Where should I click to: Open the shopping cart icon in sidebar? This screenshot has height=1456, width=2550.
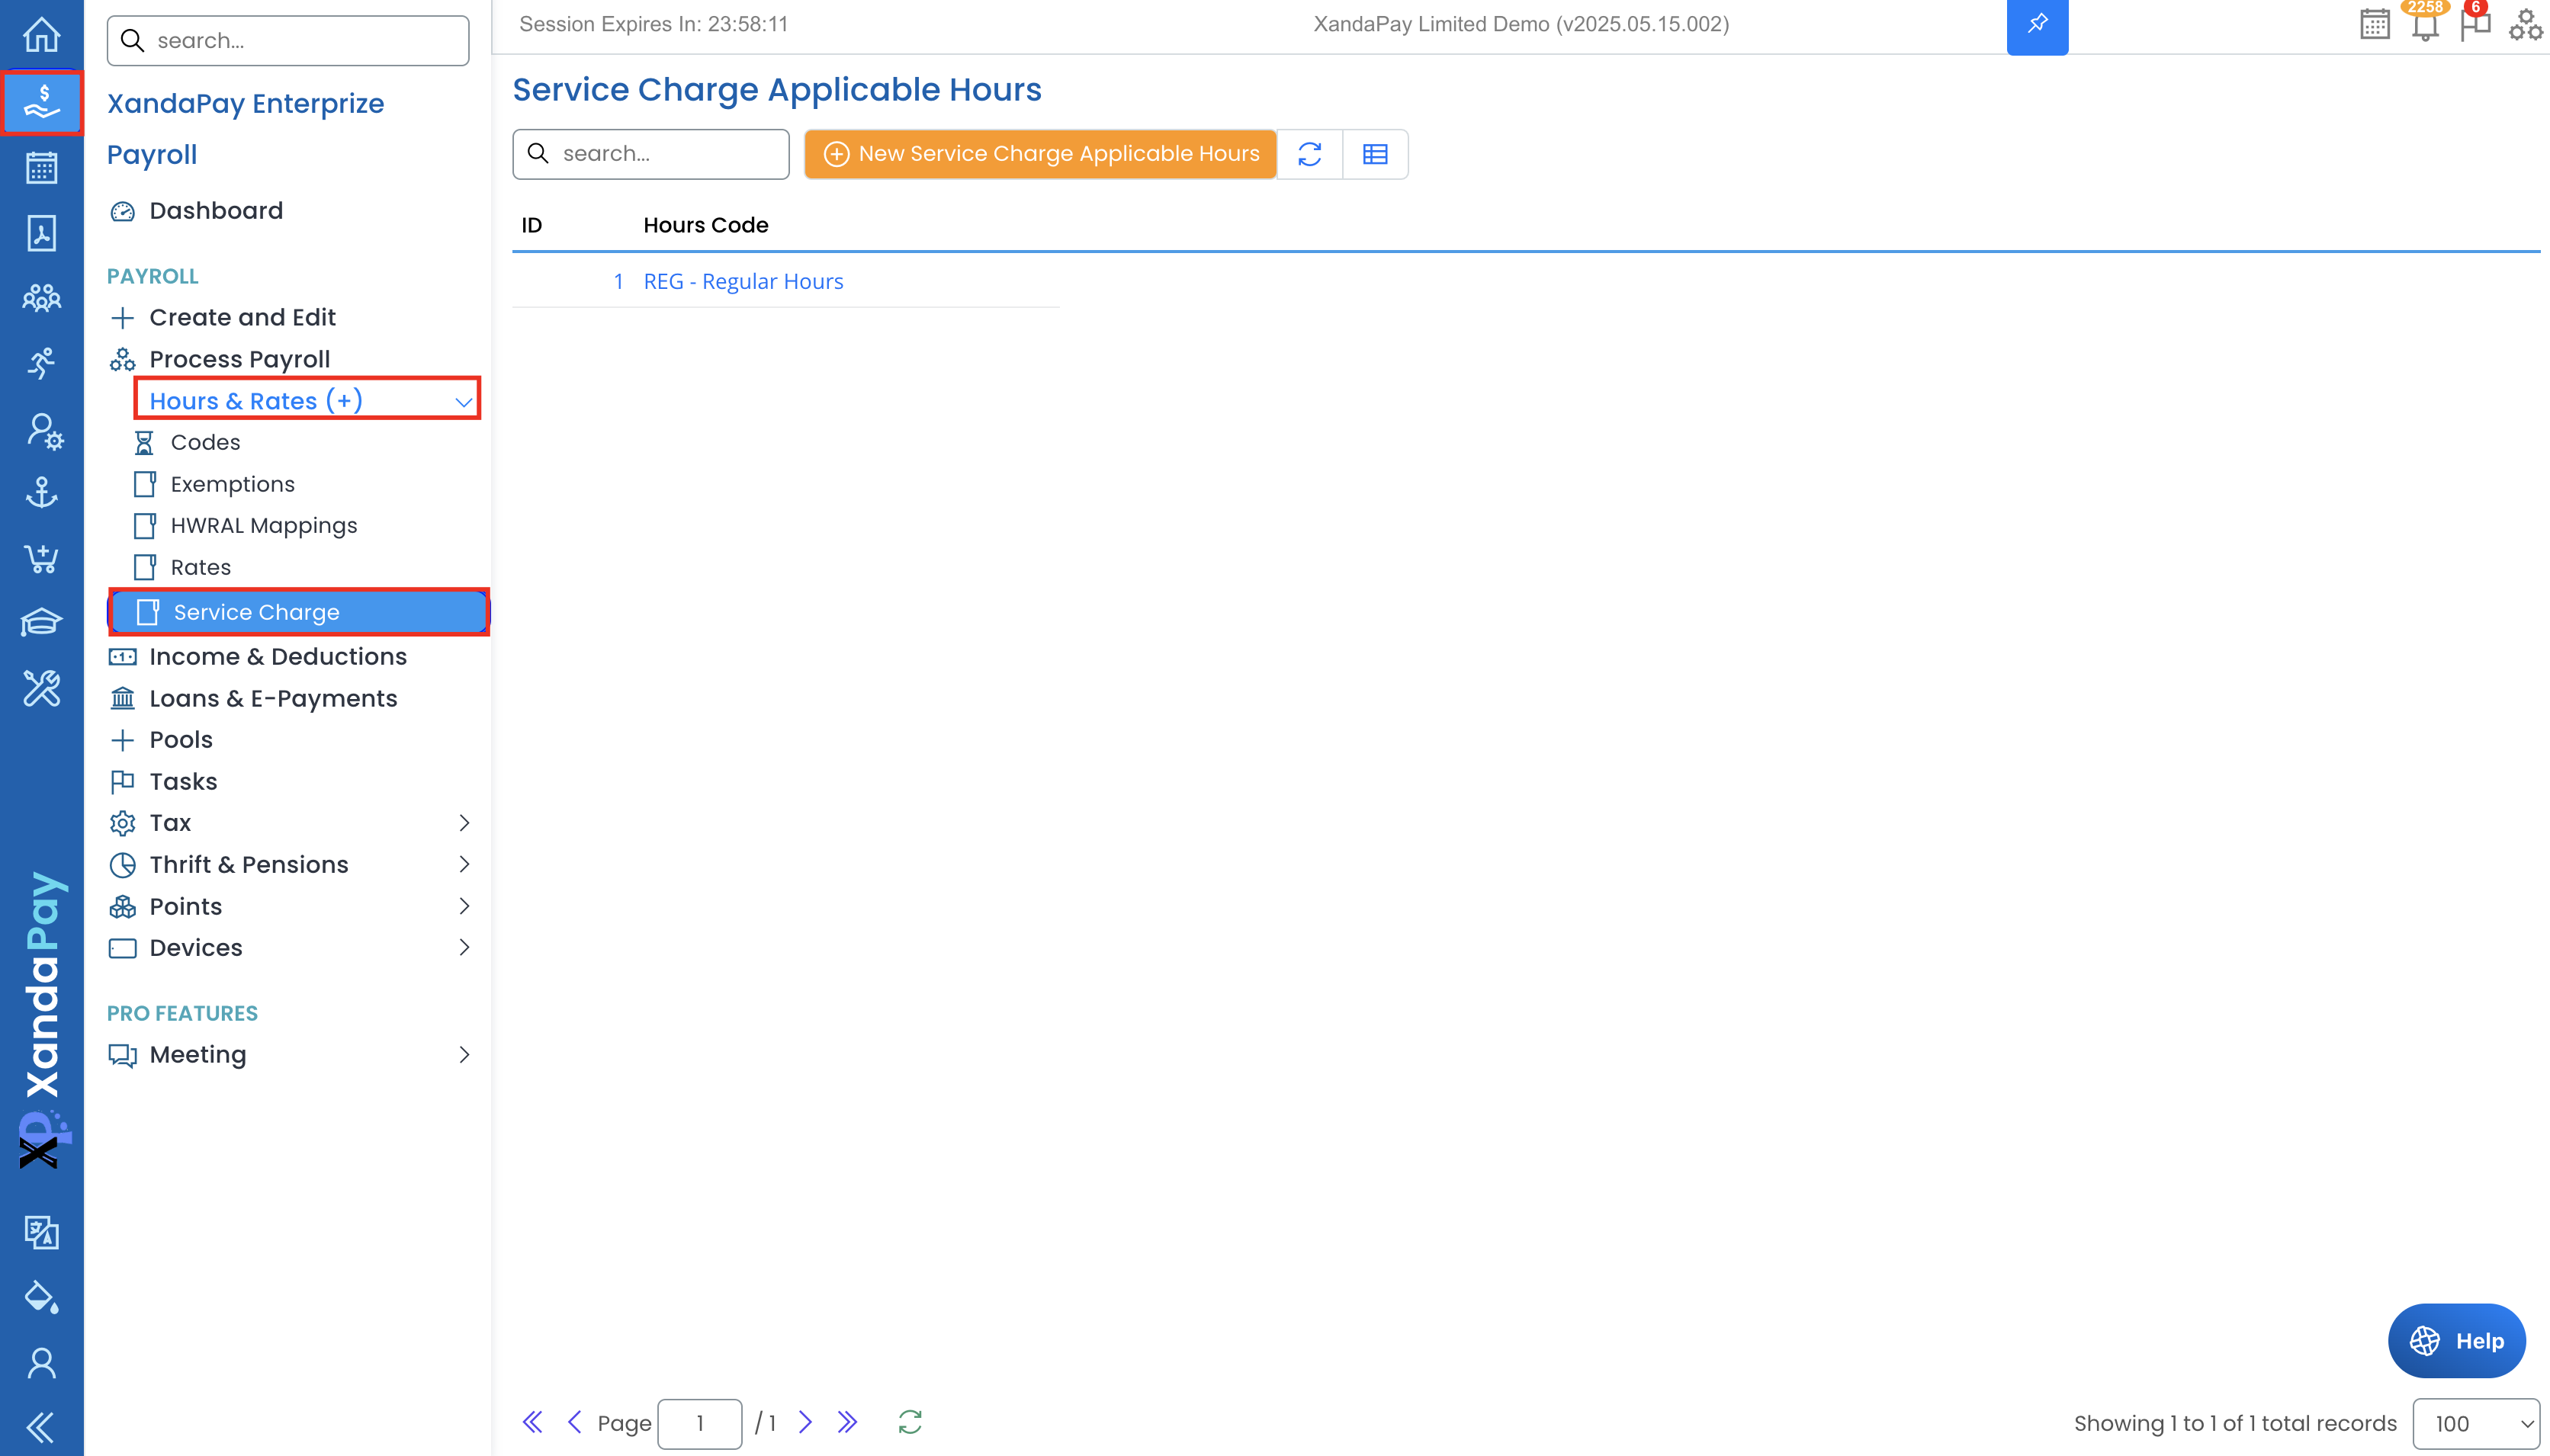click(x=41, y=558)
